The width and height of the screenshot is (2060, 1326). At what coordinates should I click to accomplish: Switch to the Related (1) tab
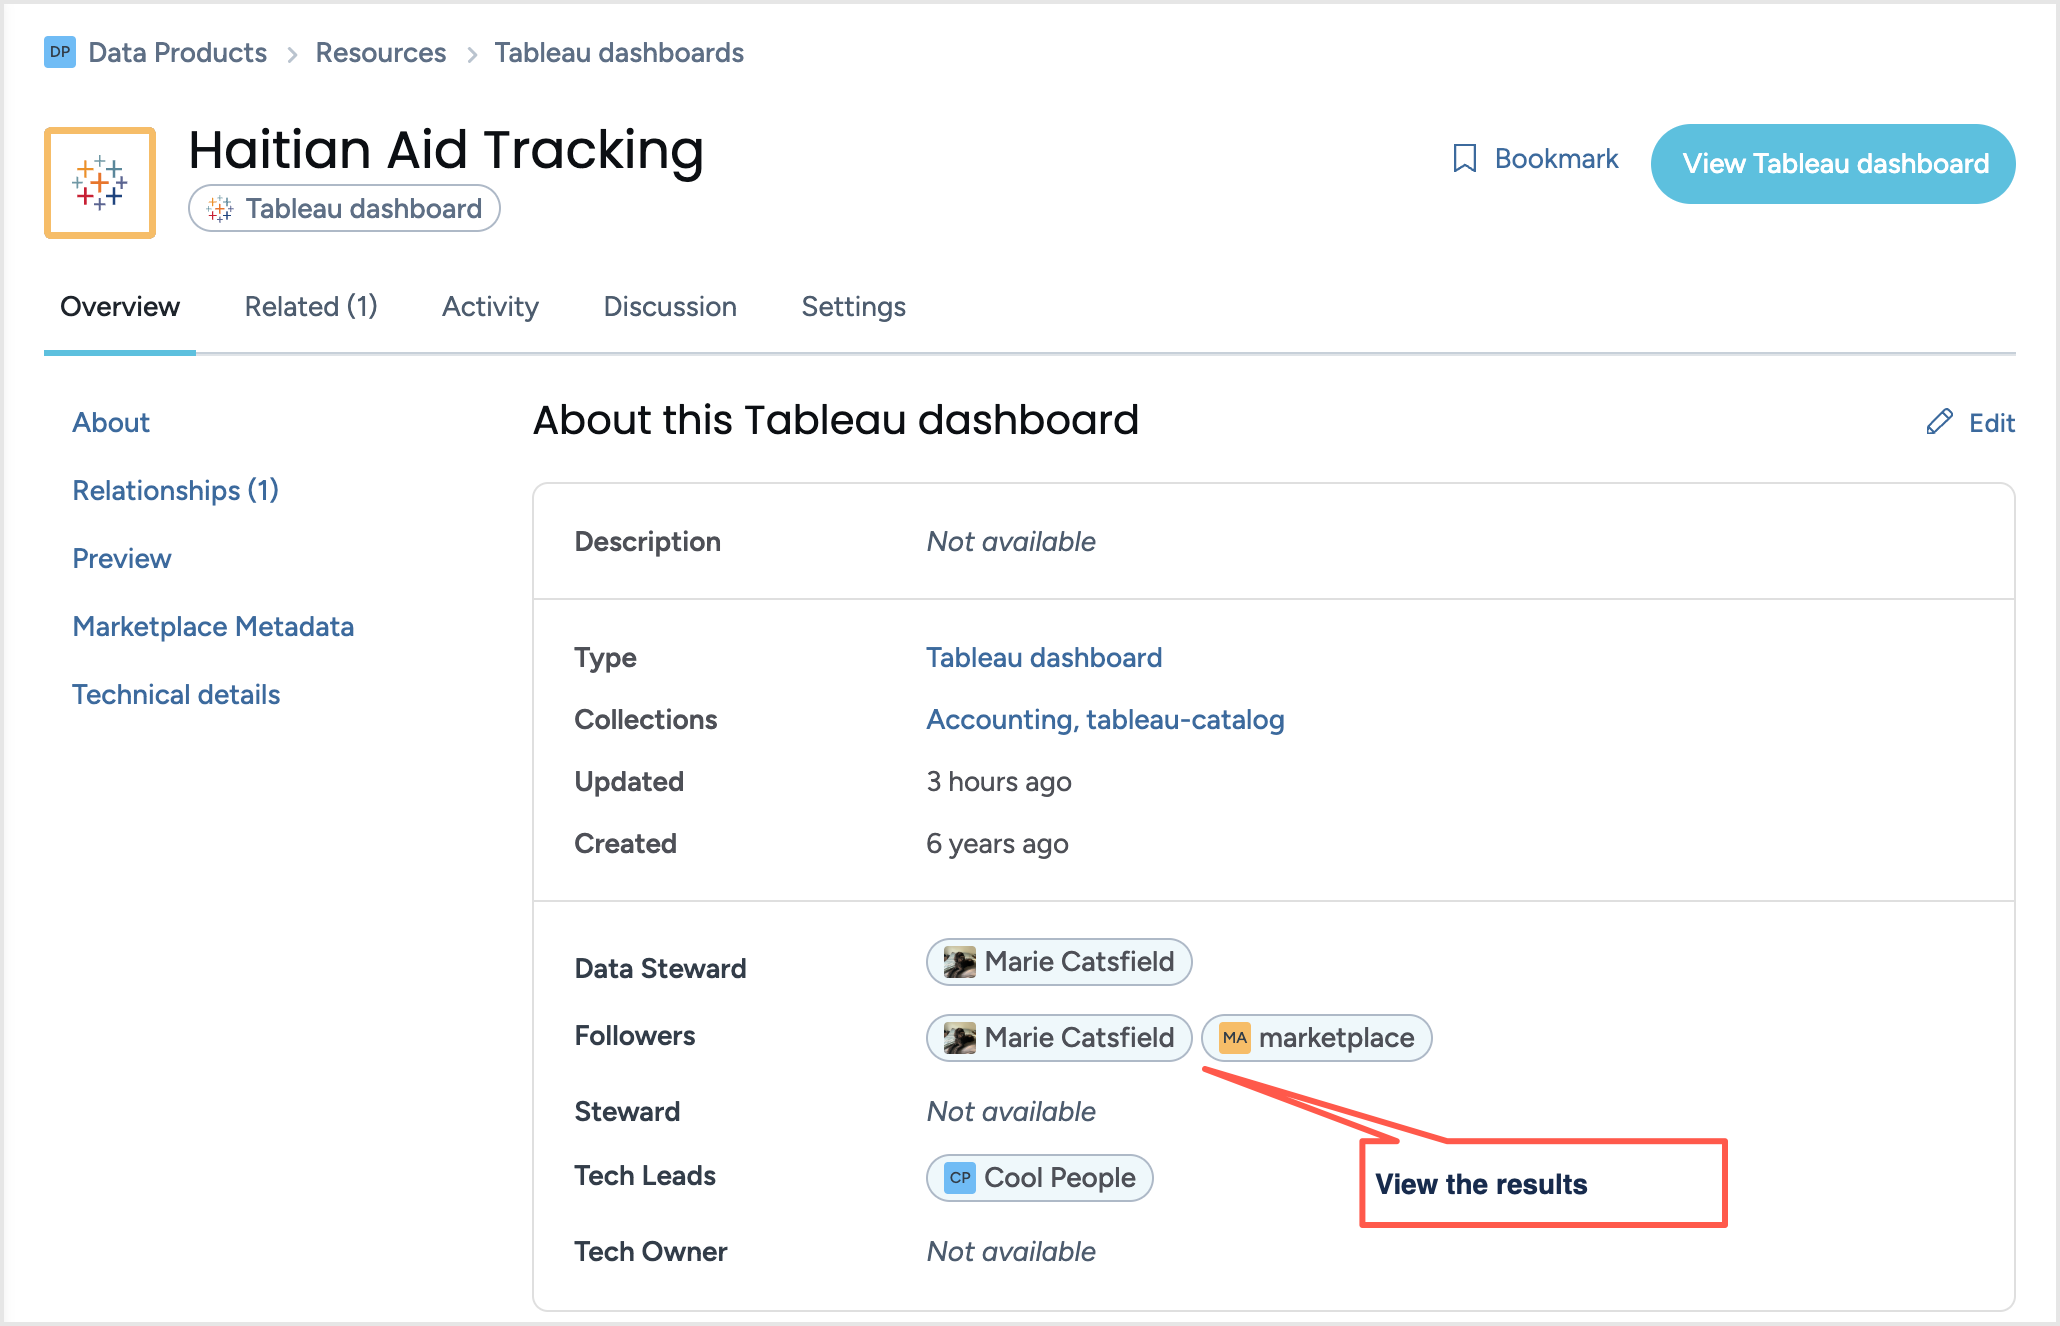click(x=311, y=306)
